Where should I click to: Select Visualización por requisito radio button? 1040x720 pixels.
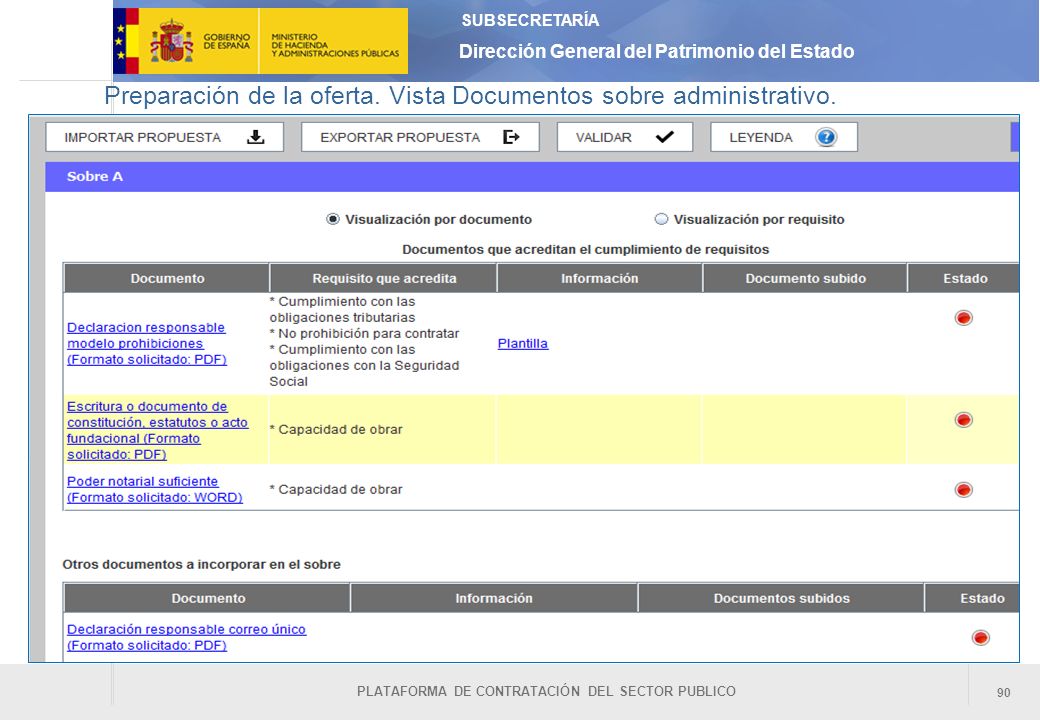[661, 219]
